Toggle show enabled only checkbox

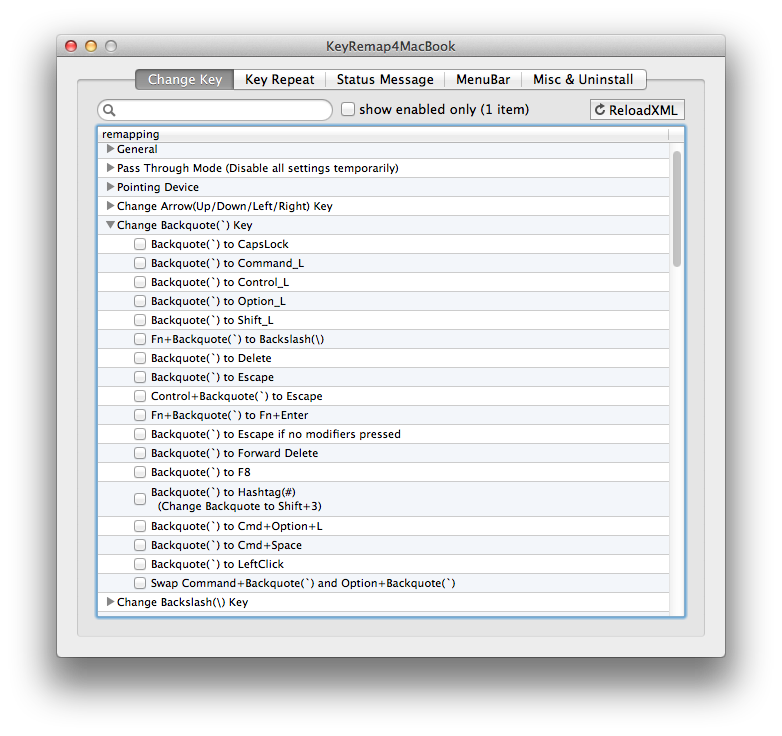coord(348,109)
